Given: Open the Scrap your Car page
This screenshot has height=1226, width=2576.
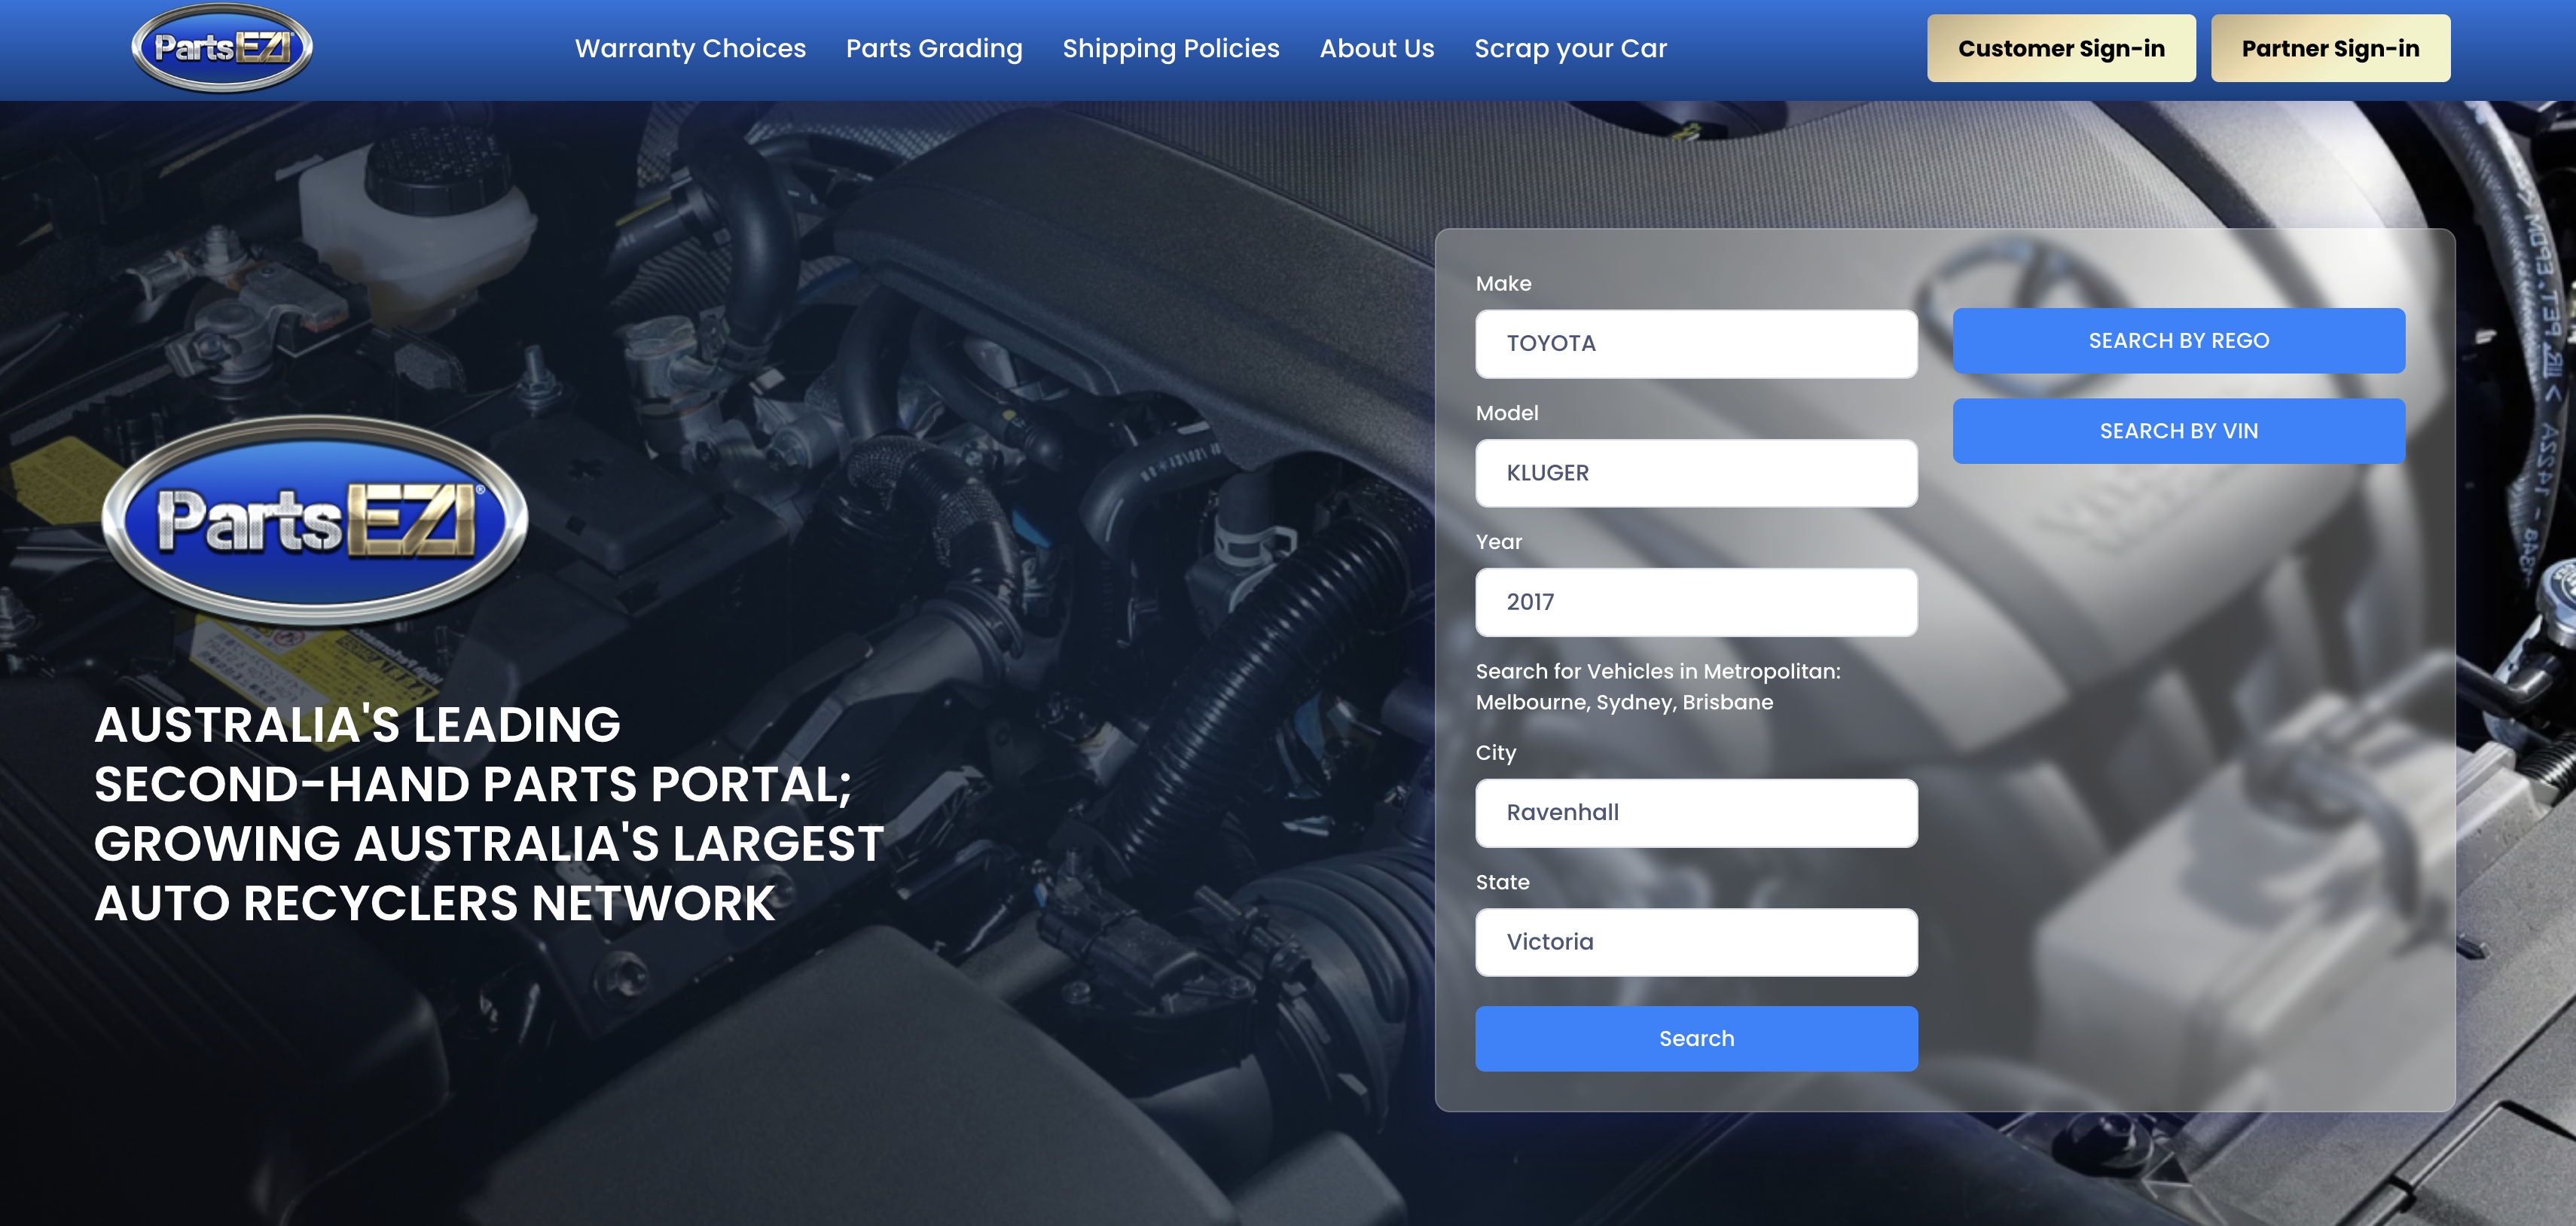Looking at the screenshot, I should point(1570,47).
